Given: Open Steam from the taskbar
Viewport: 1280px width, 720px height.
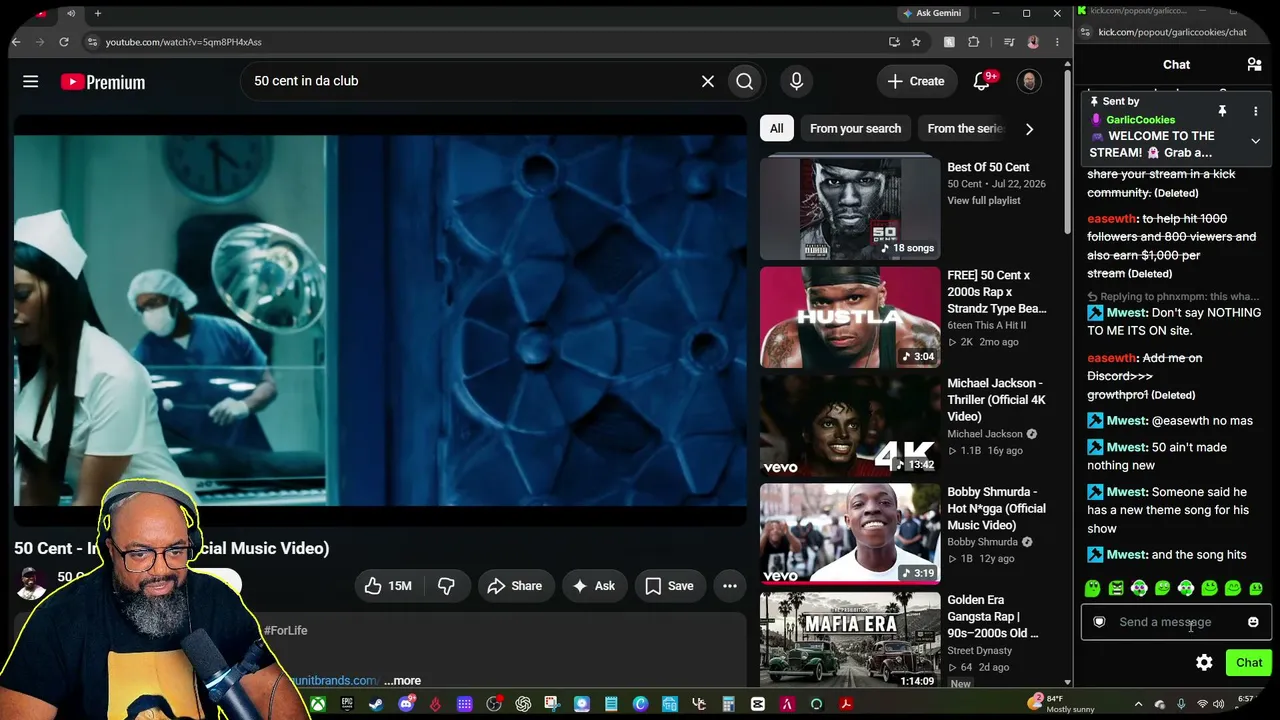Looking at the screenshot, I should [x=376, y=704].
